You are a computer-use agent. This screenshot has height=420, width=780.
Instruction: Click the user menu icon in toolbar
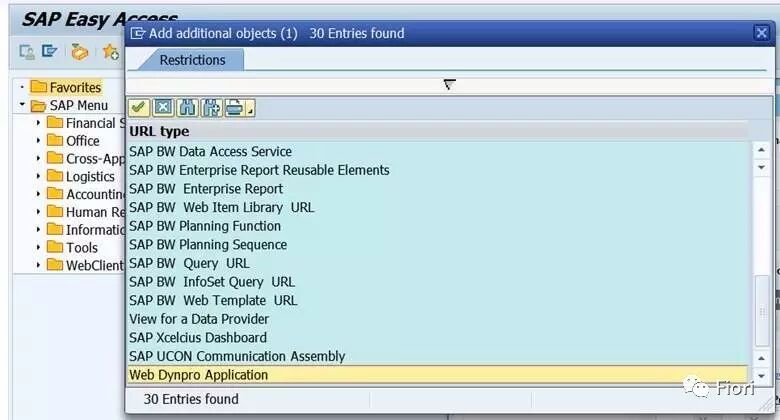click(27, 51)
